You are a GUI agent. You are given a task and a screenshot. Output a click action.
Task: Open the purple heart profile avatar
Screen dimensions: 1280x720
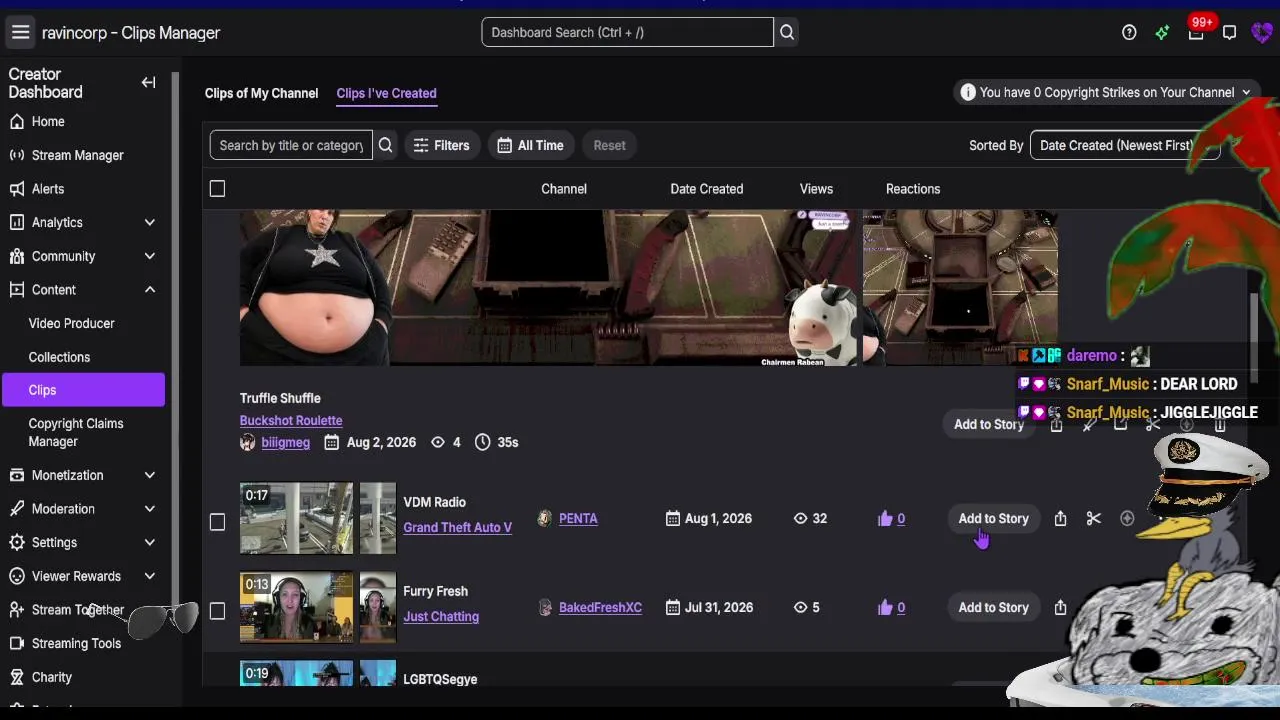1262,32
